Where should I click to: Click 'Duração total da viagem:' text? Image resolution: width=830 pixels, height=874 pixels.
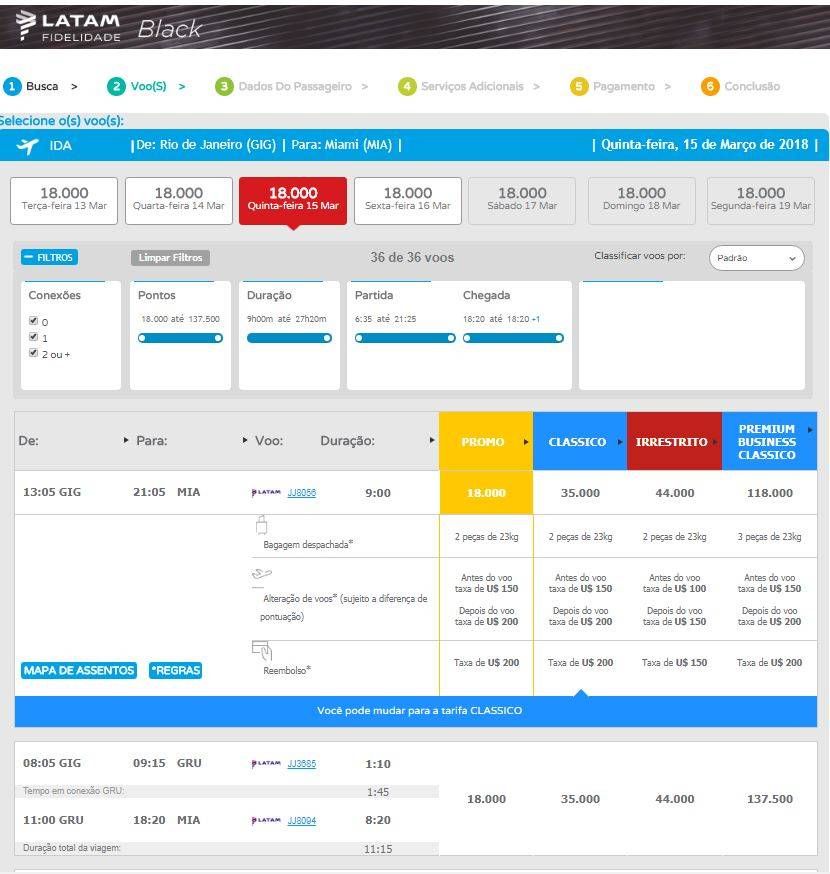[x=71, y=848]
